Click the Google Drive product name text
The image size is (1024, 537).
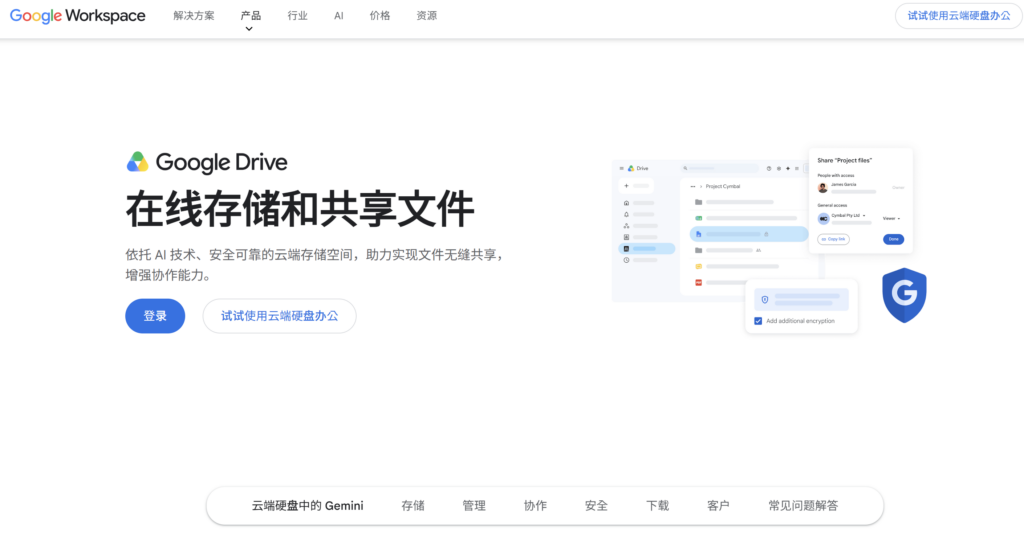point(221,162)
